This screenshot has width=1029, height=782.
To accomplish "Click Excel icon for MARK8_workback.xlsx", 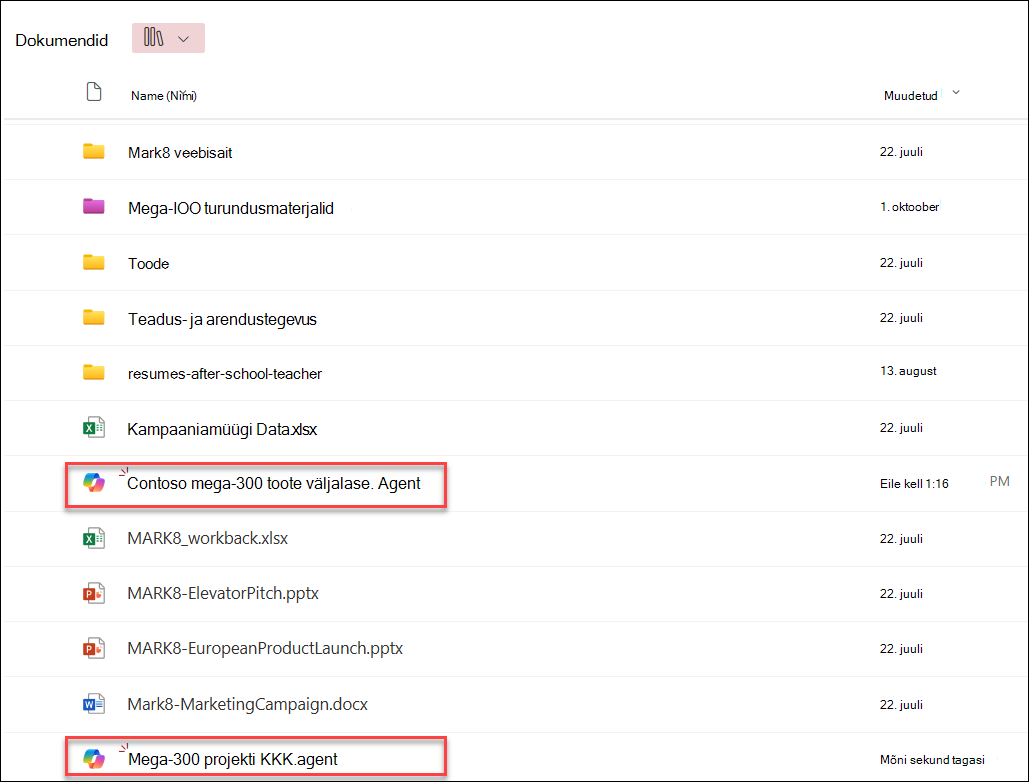I will click(94, 538).
